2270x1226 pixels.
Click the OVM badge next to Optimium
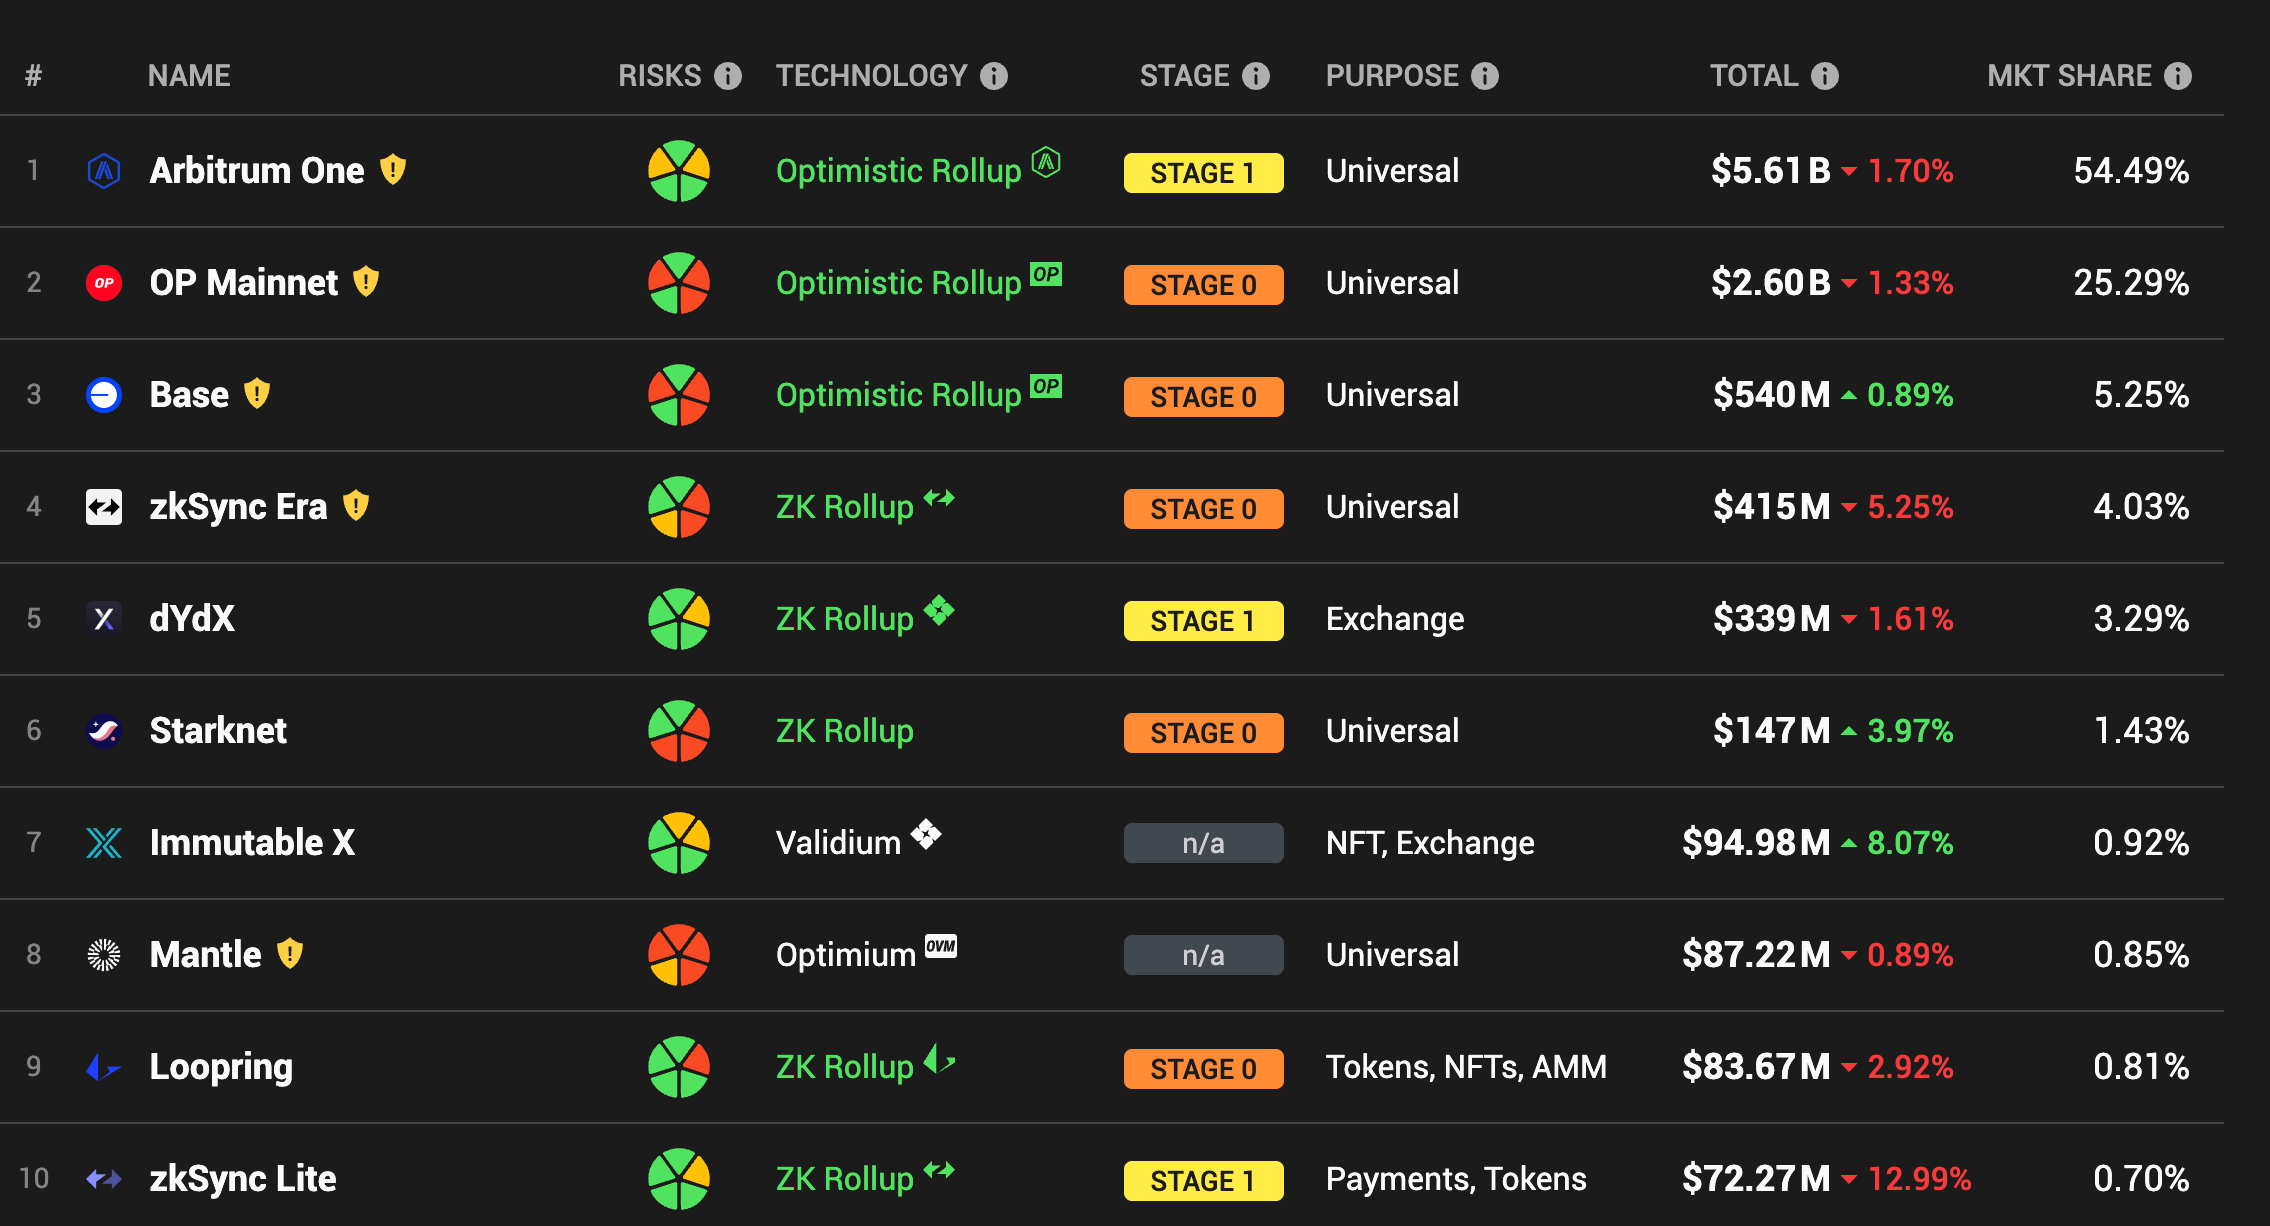click(x=940, y=946)
